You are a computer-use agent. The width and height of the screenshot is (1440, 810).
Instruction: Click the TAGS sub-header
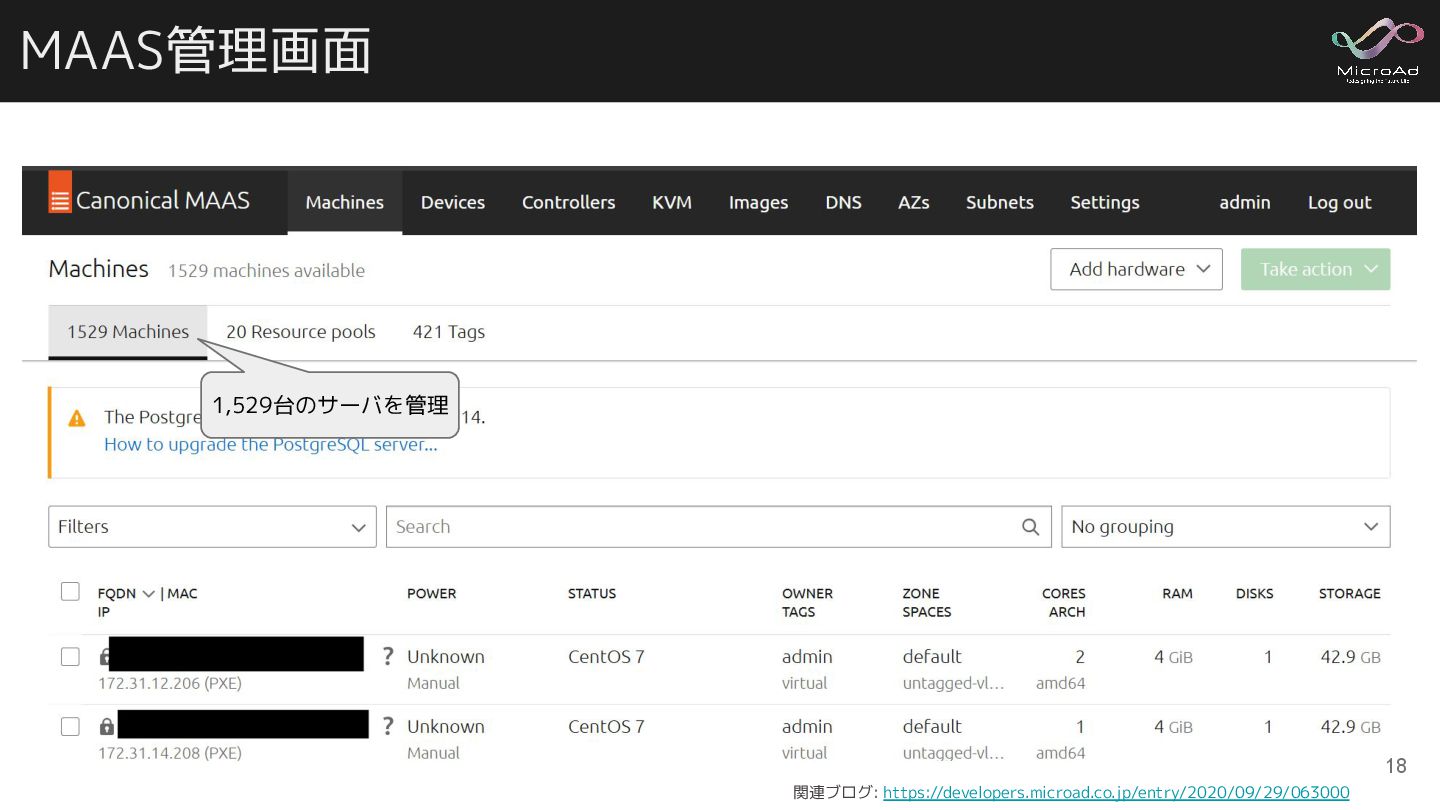798,612
